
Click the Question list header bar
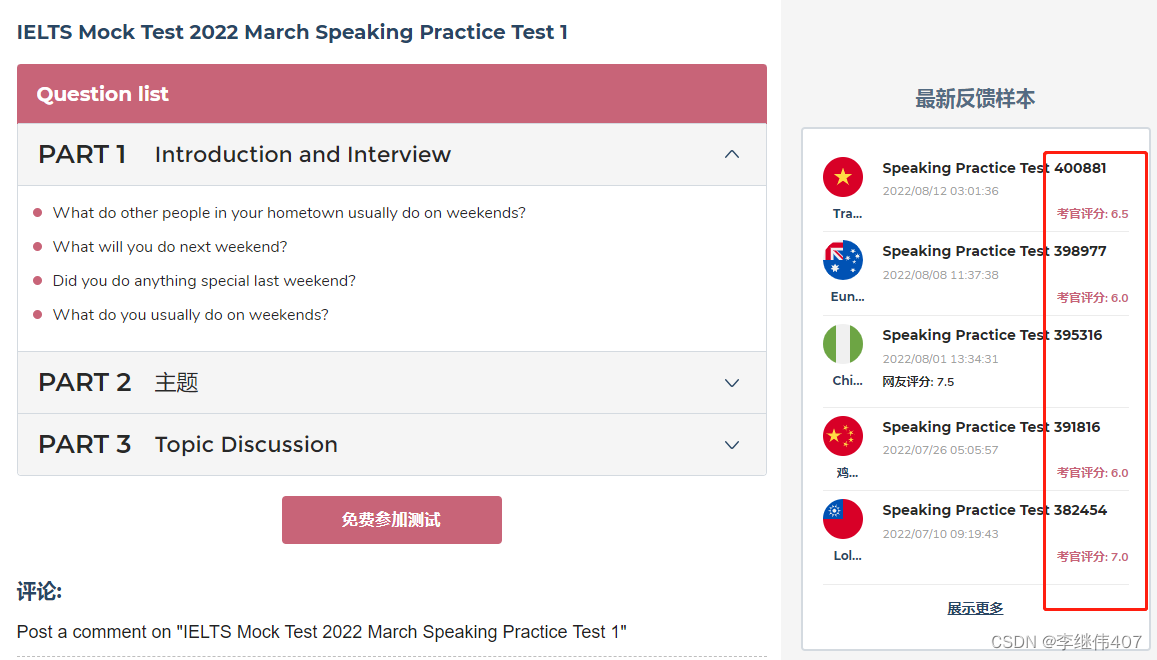(392, 94)
